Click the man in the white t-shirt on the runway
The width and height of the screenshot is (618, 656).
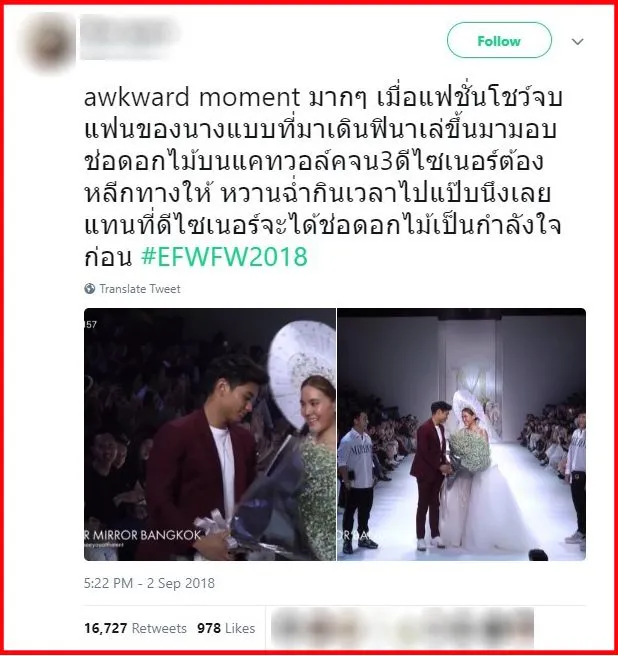(357, 477)
